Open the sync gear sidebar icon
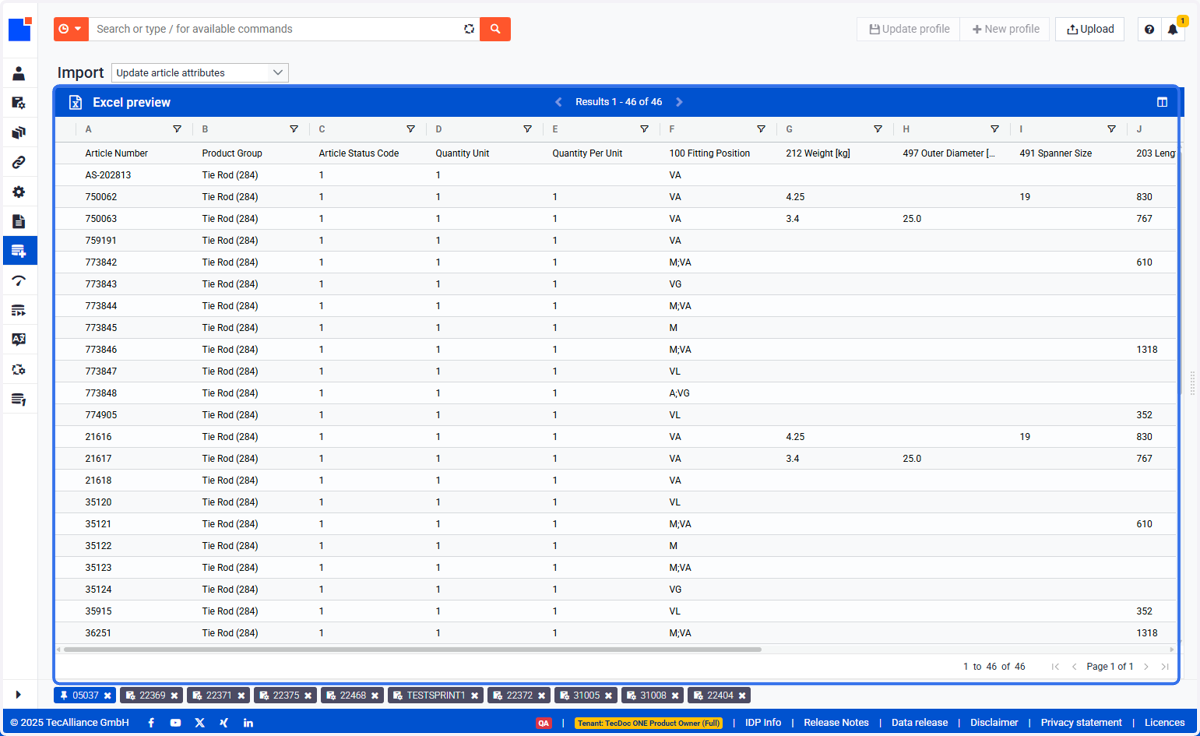 click(x=18, y=370)
